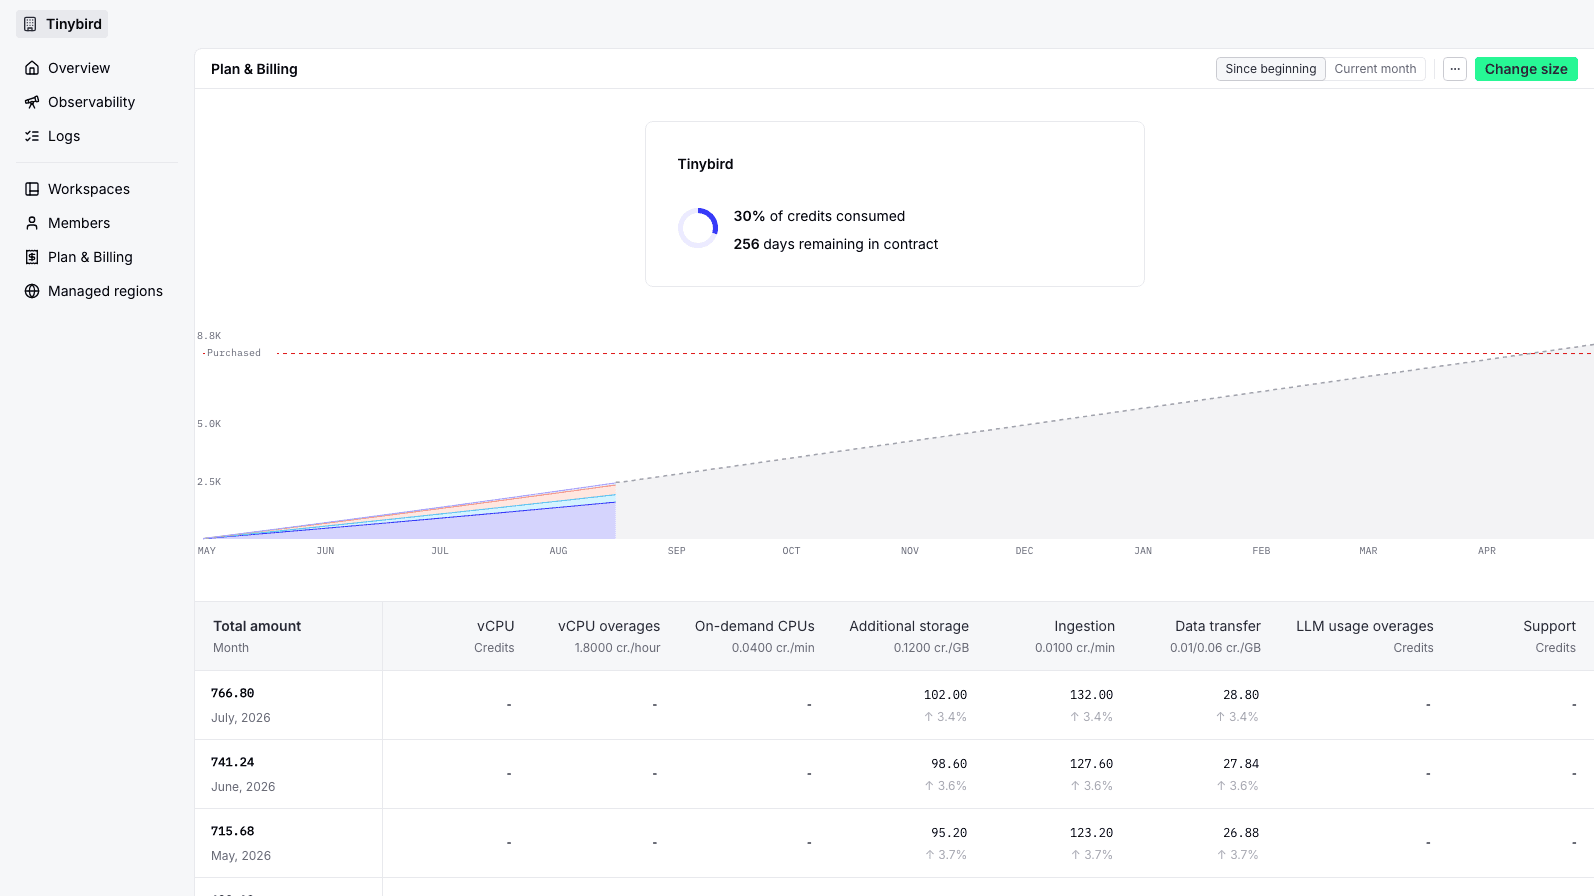Click the Tinybird organization building icon

30,24
